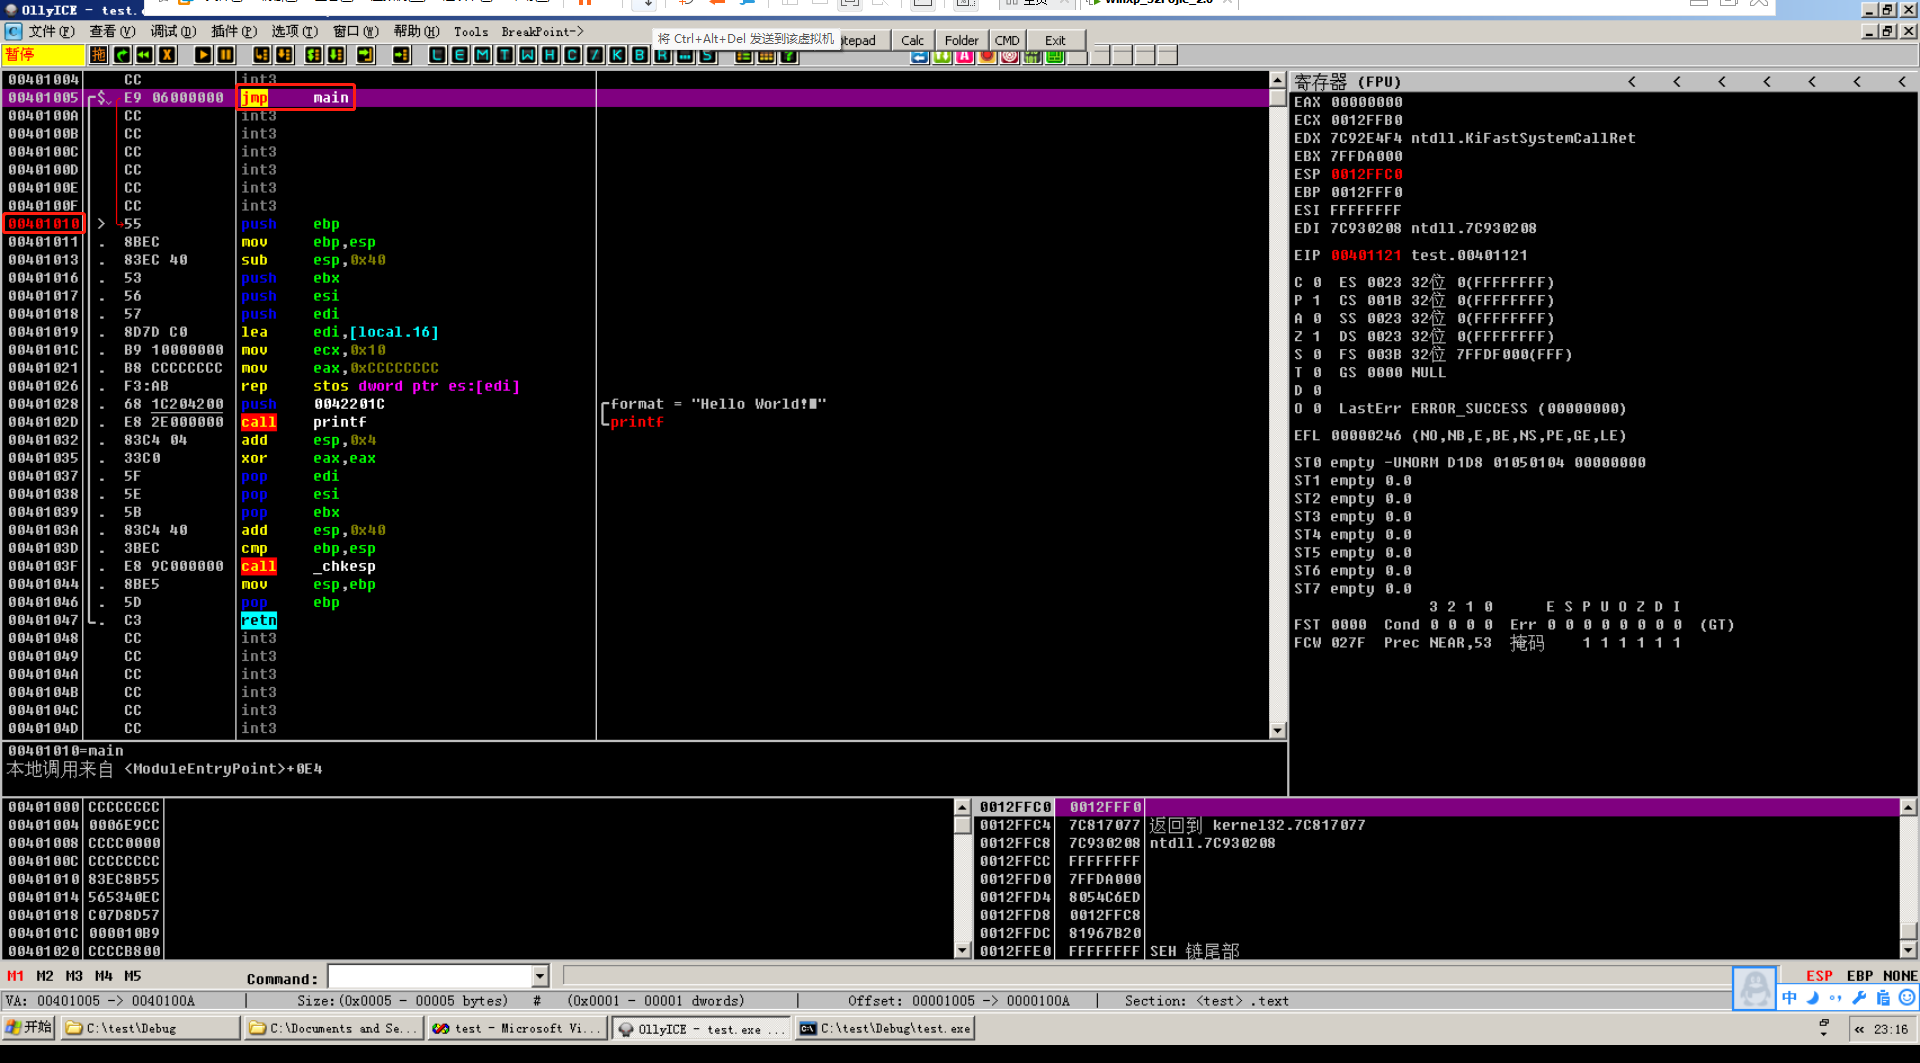Viewport: 1920px width, 1063px height.
Task: Click the NONE stack mode label
Action: click(1900, 976)
